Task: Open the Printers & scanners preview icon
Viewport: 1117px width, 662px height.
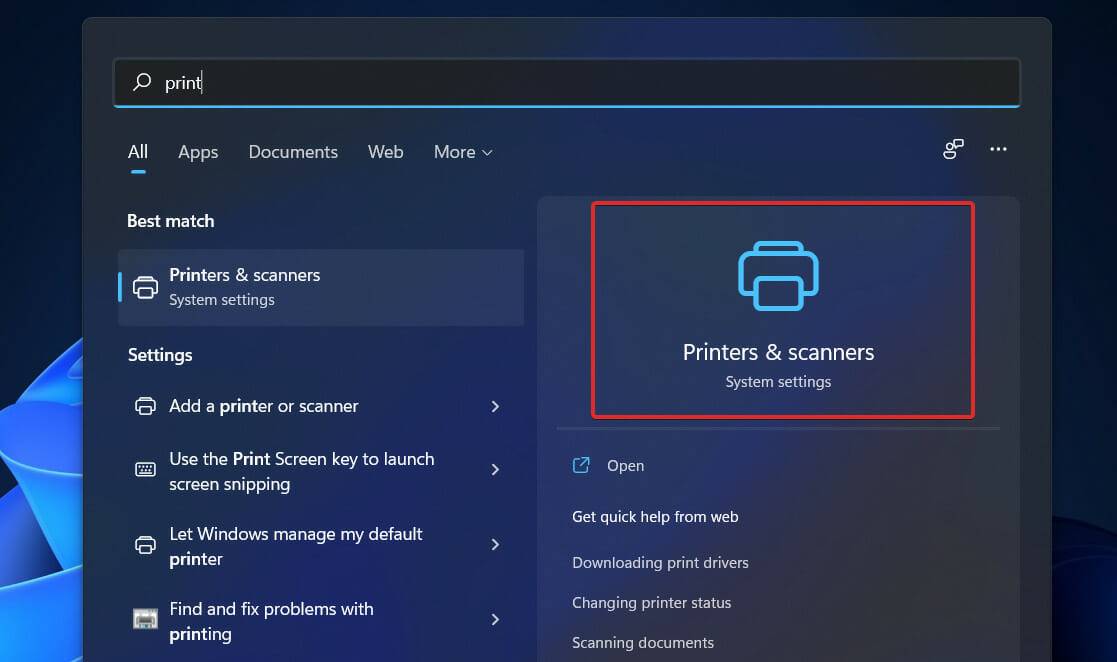Action: pyautogui.click(x=778, y=276)
